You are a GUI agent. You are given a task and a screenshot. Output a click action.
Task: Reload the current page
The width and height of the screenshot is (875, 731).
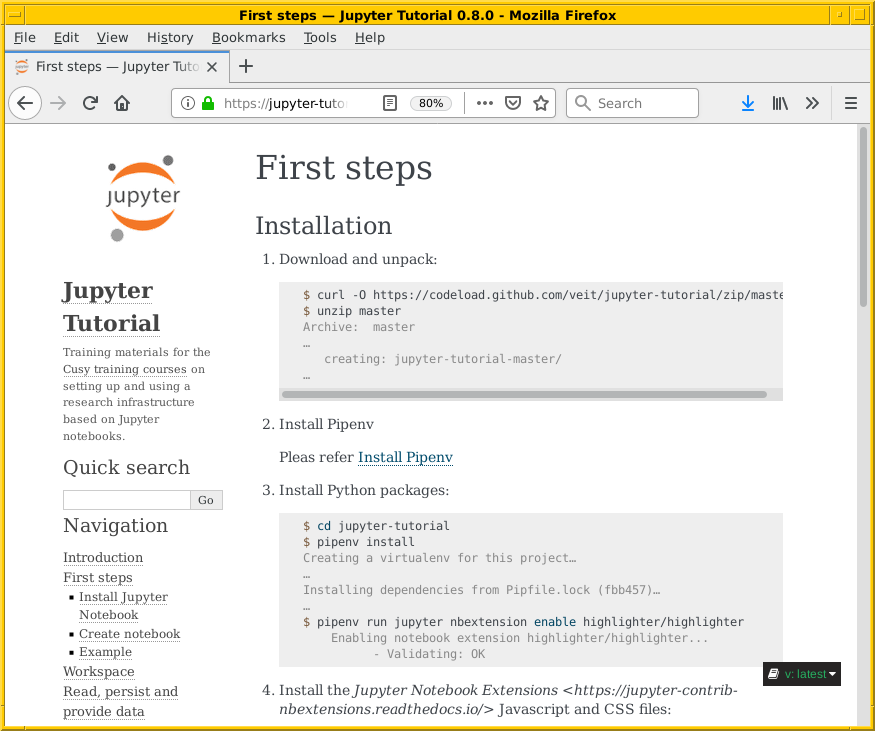pos(90,103)
